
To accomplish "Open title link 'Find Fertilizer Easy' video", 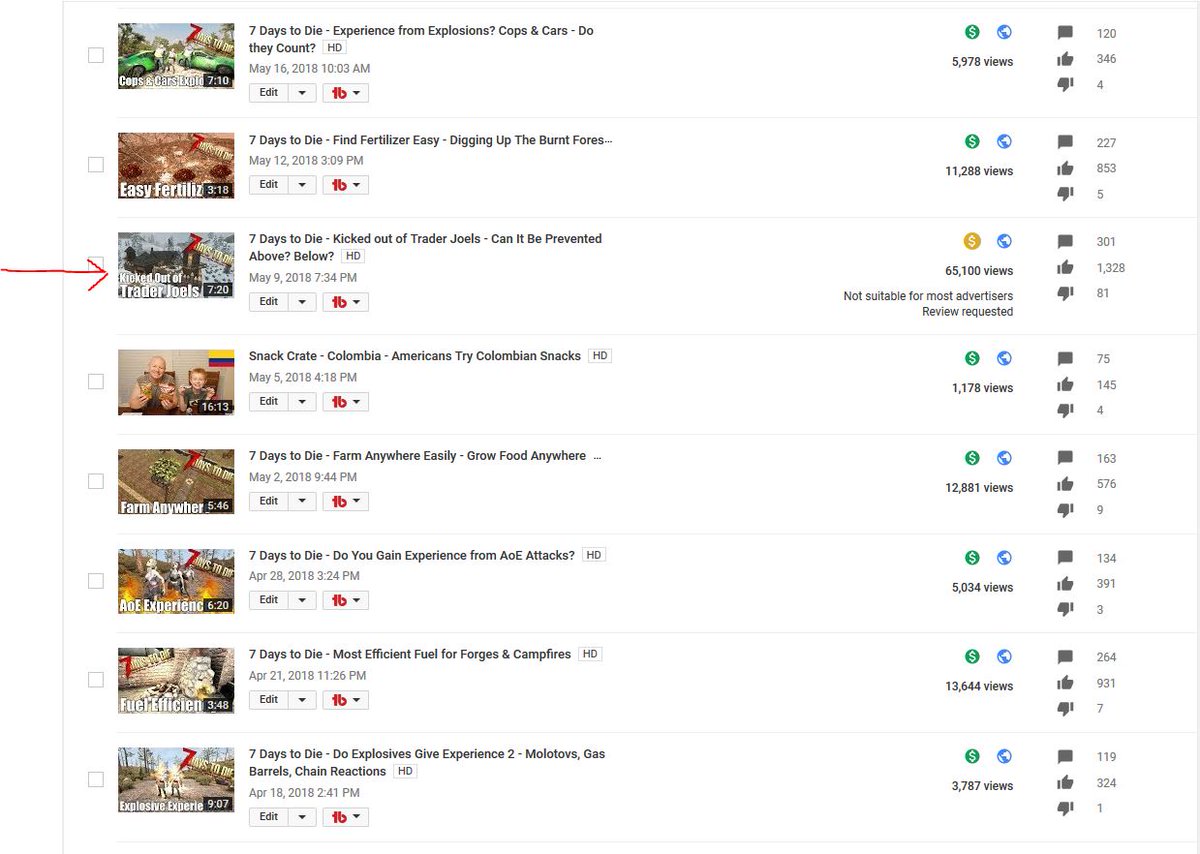I will (430, 140).
